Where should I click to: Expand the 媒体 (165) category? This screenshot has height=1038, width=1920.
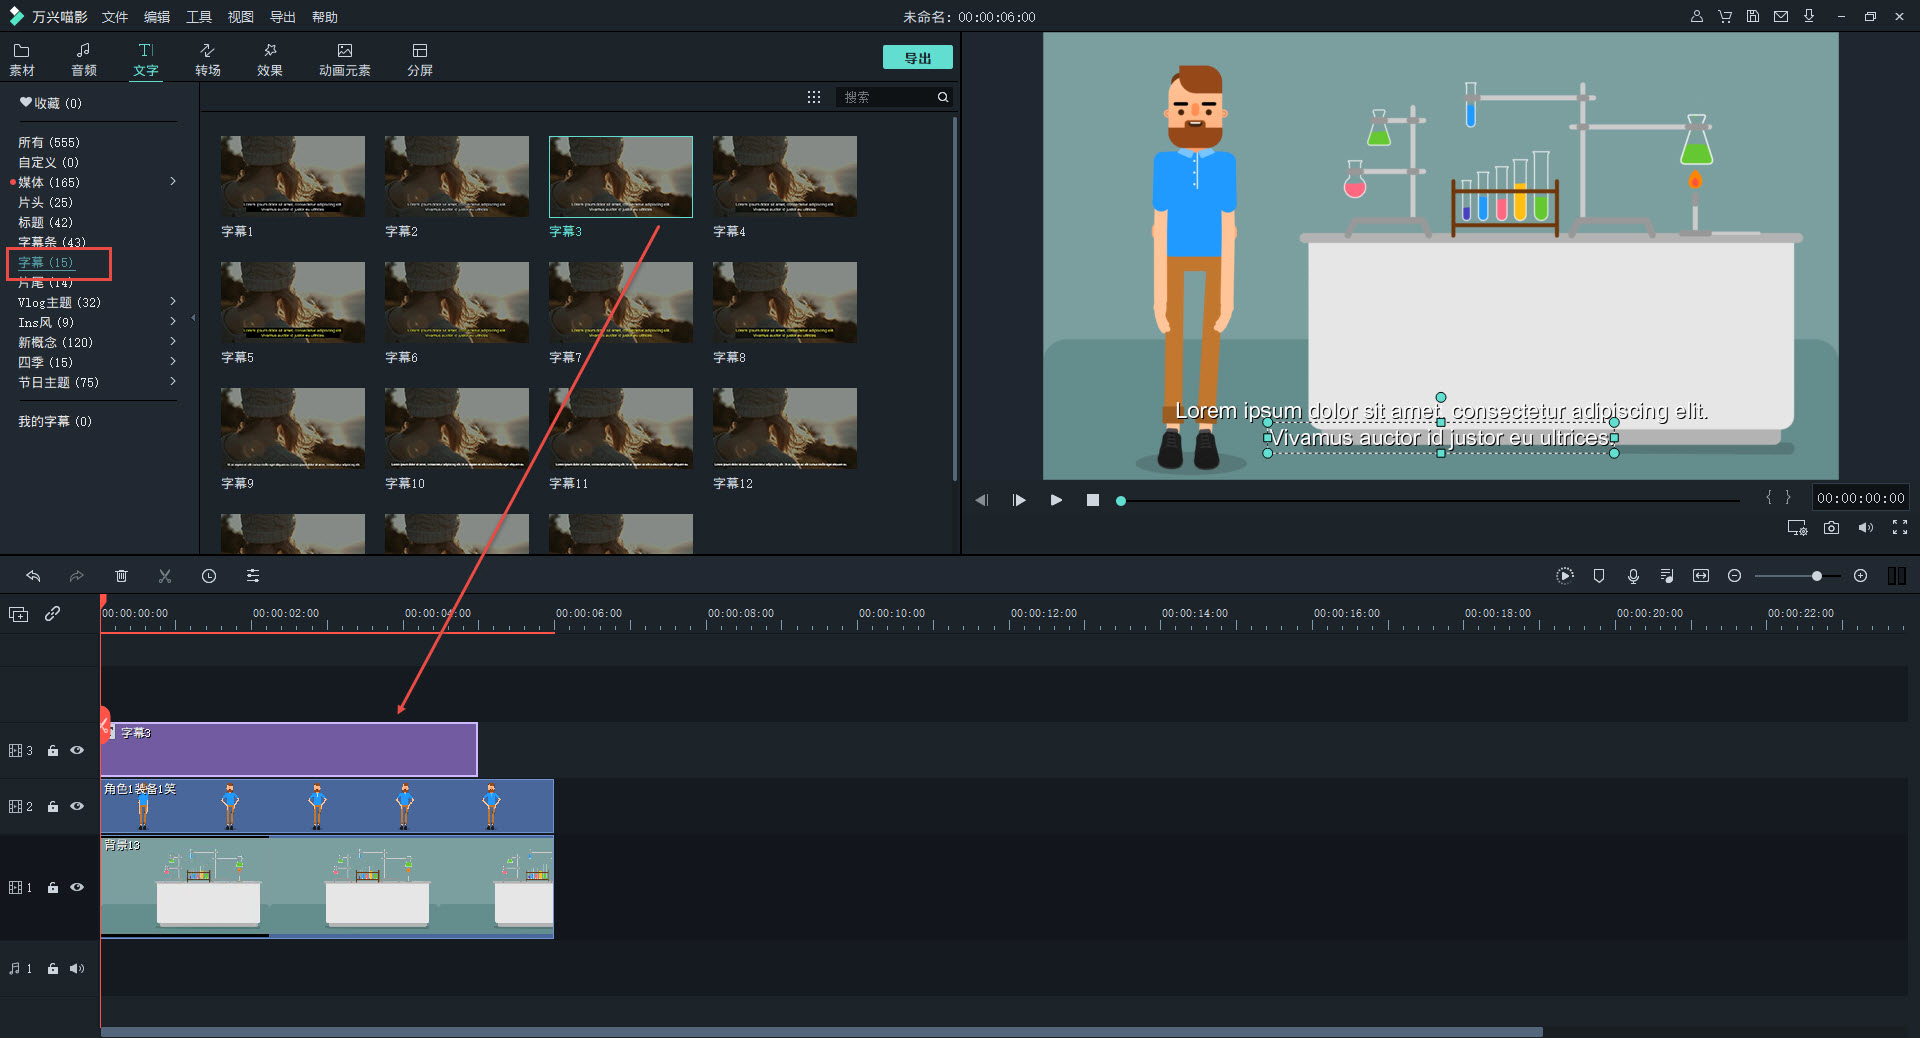(173, 182)
